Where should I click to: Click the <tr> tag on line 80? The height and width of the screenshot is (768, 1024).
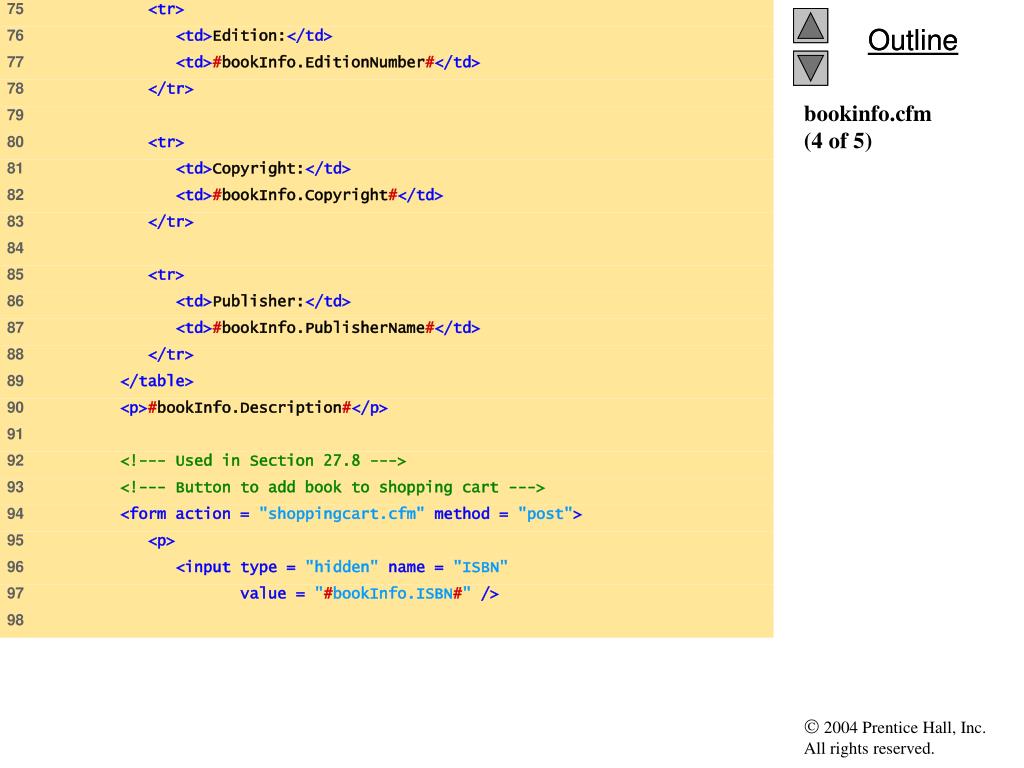166,142
